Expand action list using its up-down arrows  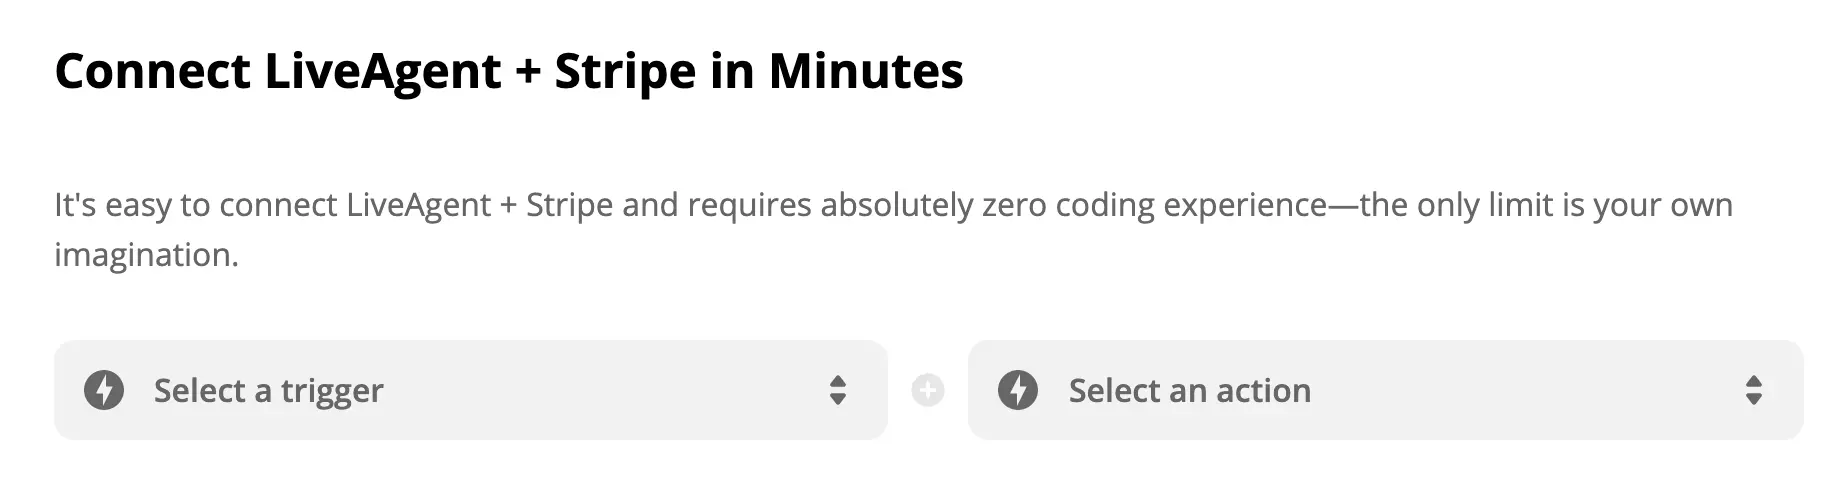(x=1753, y=390)
